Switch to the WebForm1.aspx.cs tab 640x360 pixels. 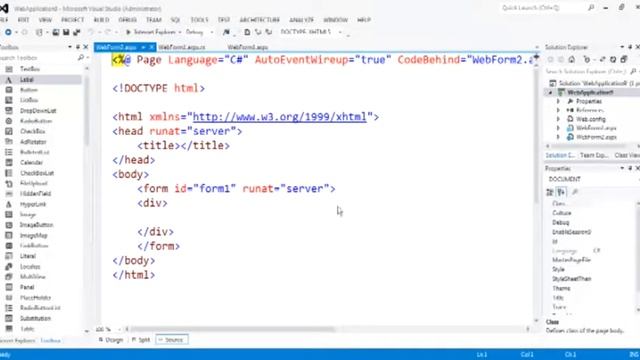182,47
